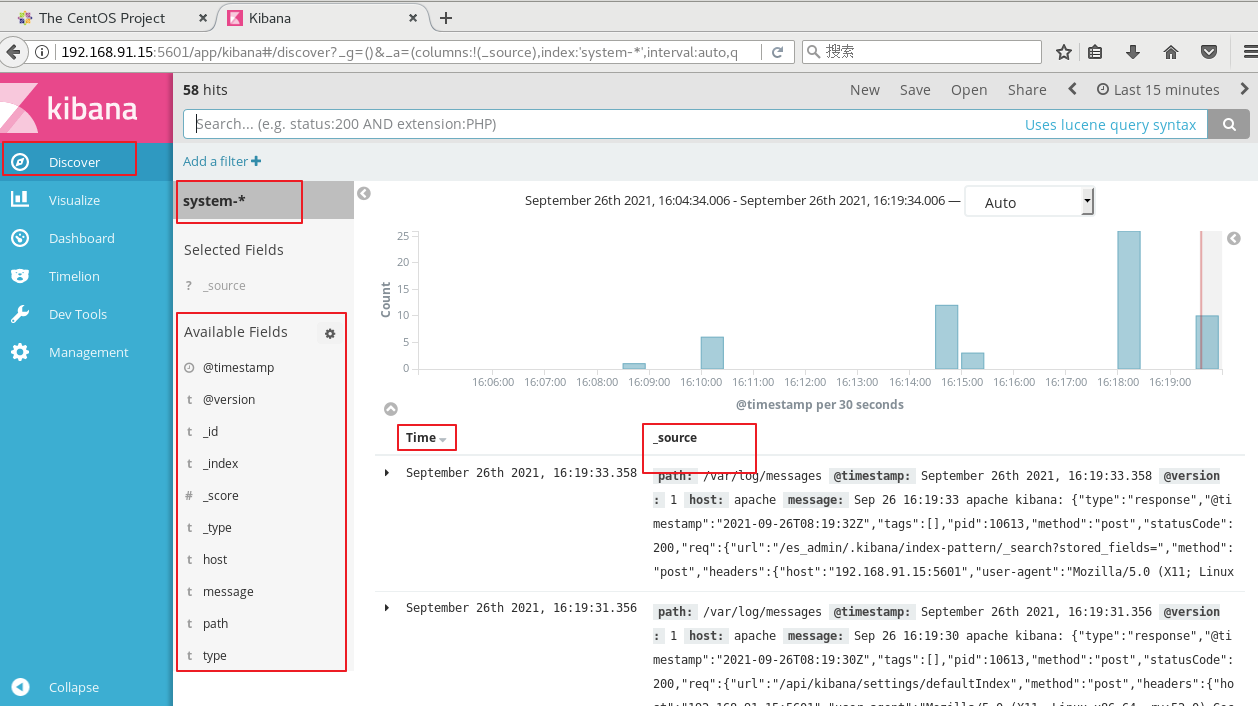Move time range forward with right chevron

pyautogui.click(x=1244, y=89)
